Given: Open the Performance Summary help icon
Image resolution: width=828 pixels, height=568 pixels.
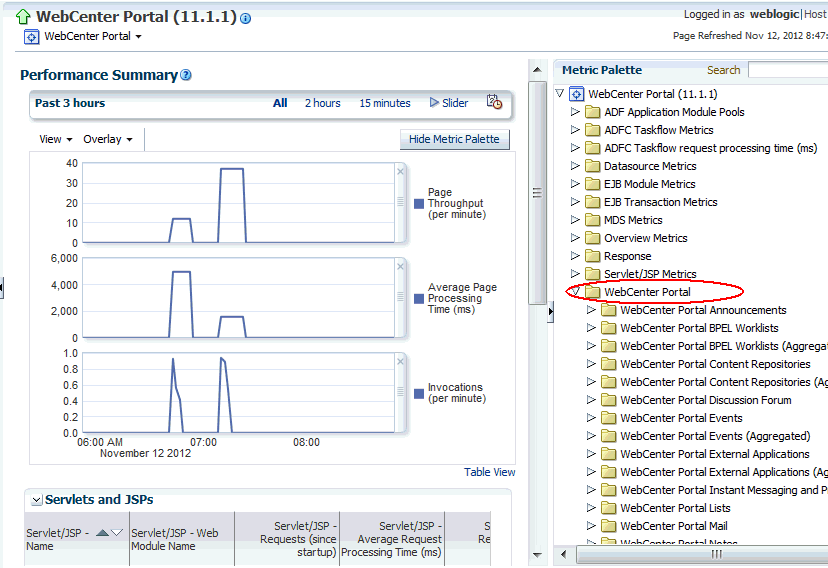Looking at the screenshot, I should [x=186, y=75].
